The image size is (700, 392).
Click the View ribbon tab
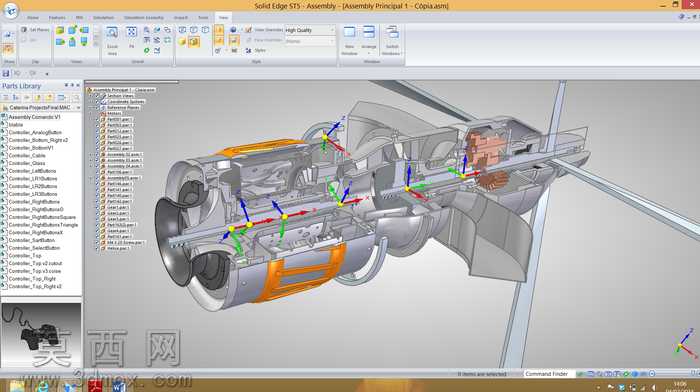223,17
